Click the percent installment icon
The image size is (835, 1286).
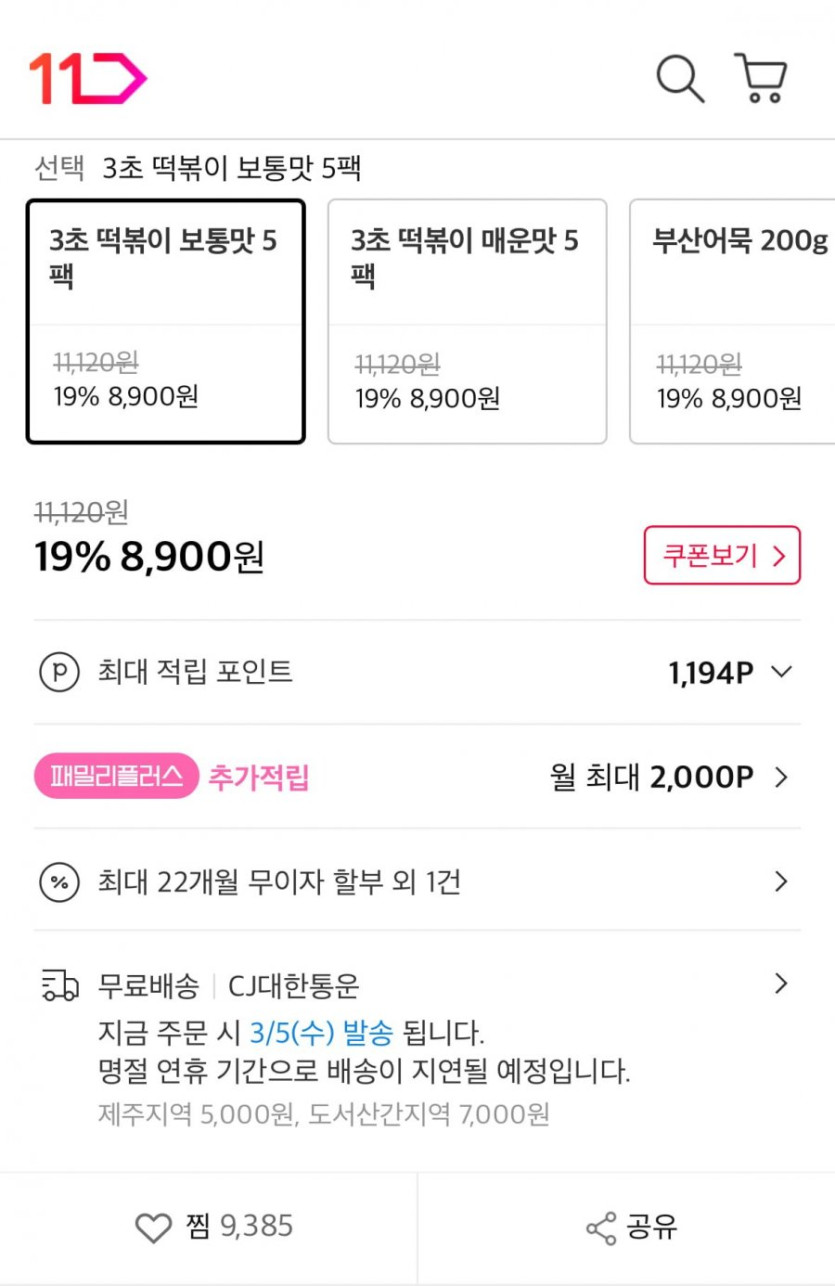click(58, 882)
